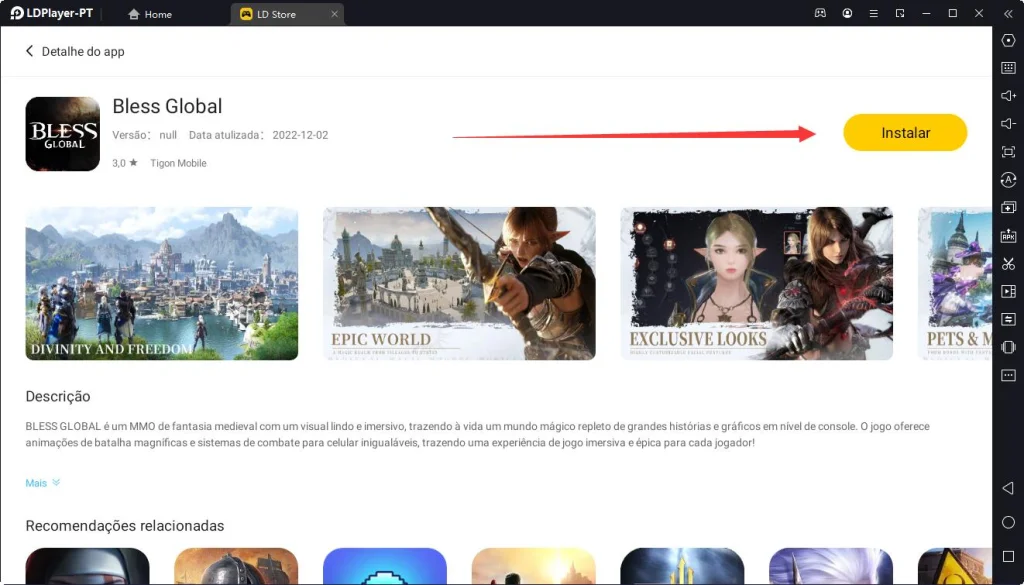
Task: Open the user account icon in the title bar
Action: pos(847,13)
